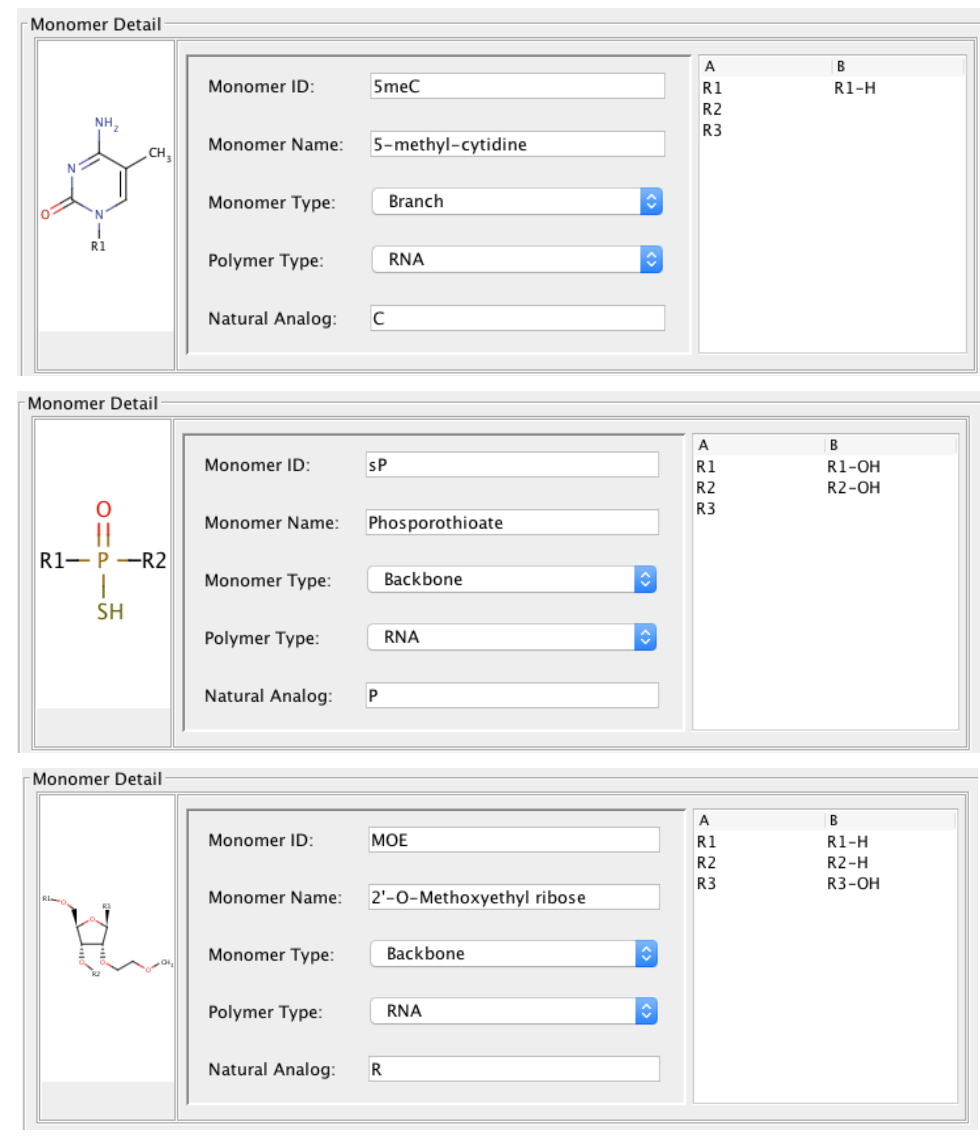The image size is (980, 1138).
Task: Click column header B in sP table
Action: [891, 445]
